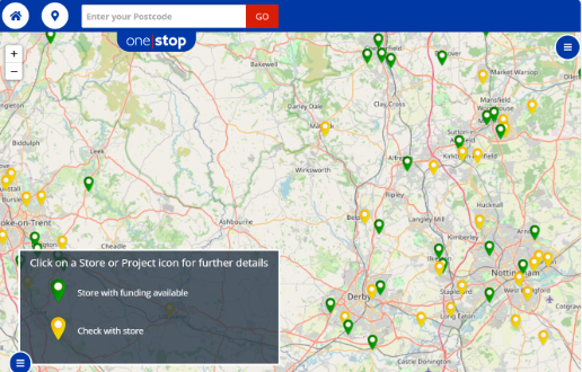
Task: Select the yellow pin at West Bridgford
Action: 527,293
